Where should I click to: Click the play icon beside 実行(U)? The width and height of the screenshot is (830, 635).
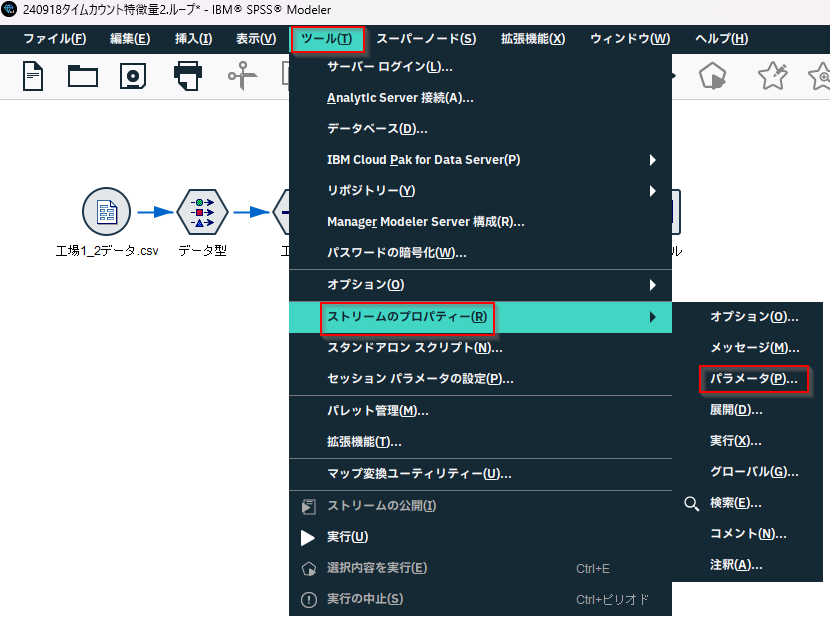[x=308, y=537]
